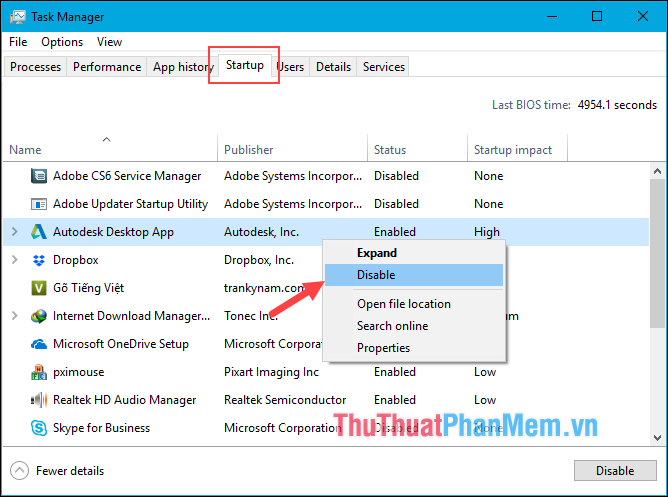Click the Disabled status of Adobe CS6
668x497 pixels.
click(396, 176)
